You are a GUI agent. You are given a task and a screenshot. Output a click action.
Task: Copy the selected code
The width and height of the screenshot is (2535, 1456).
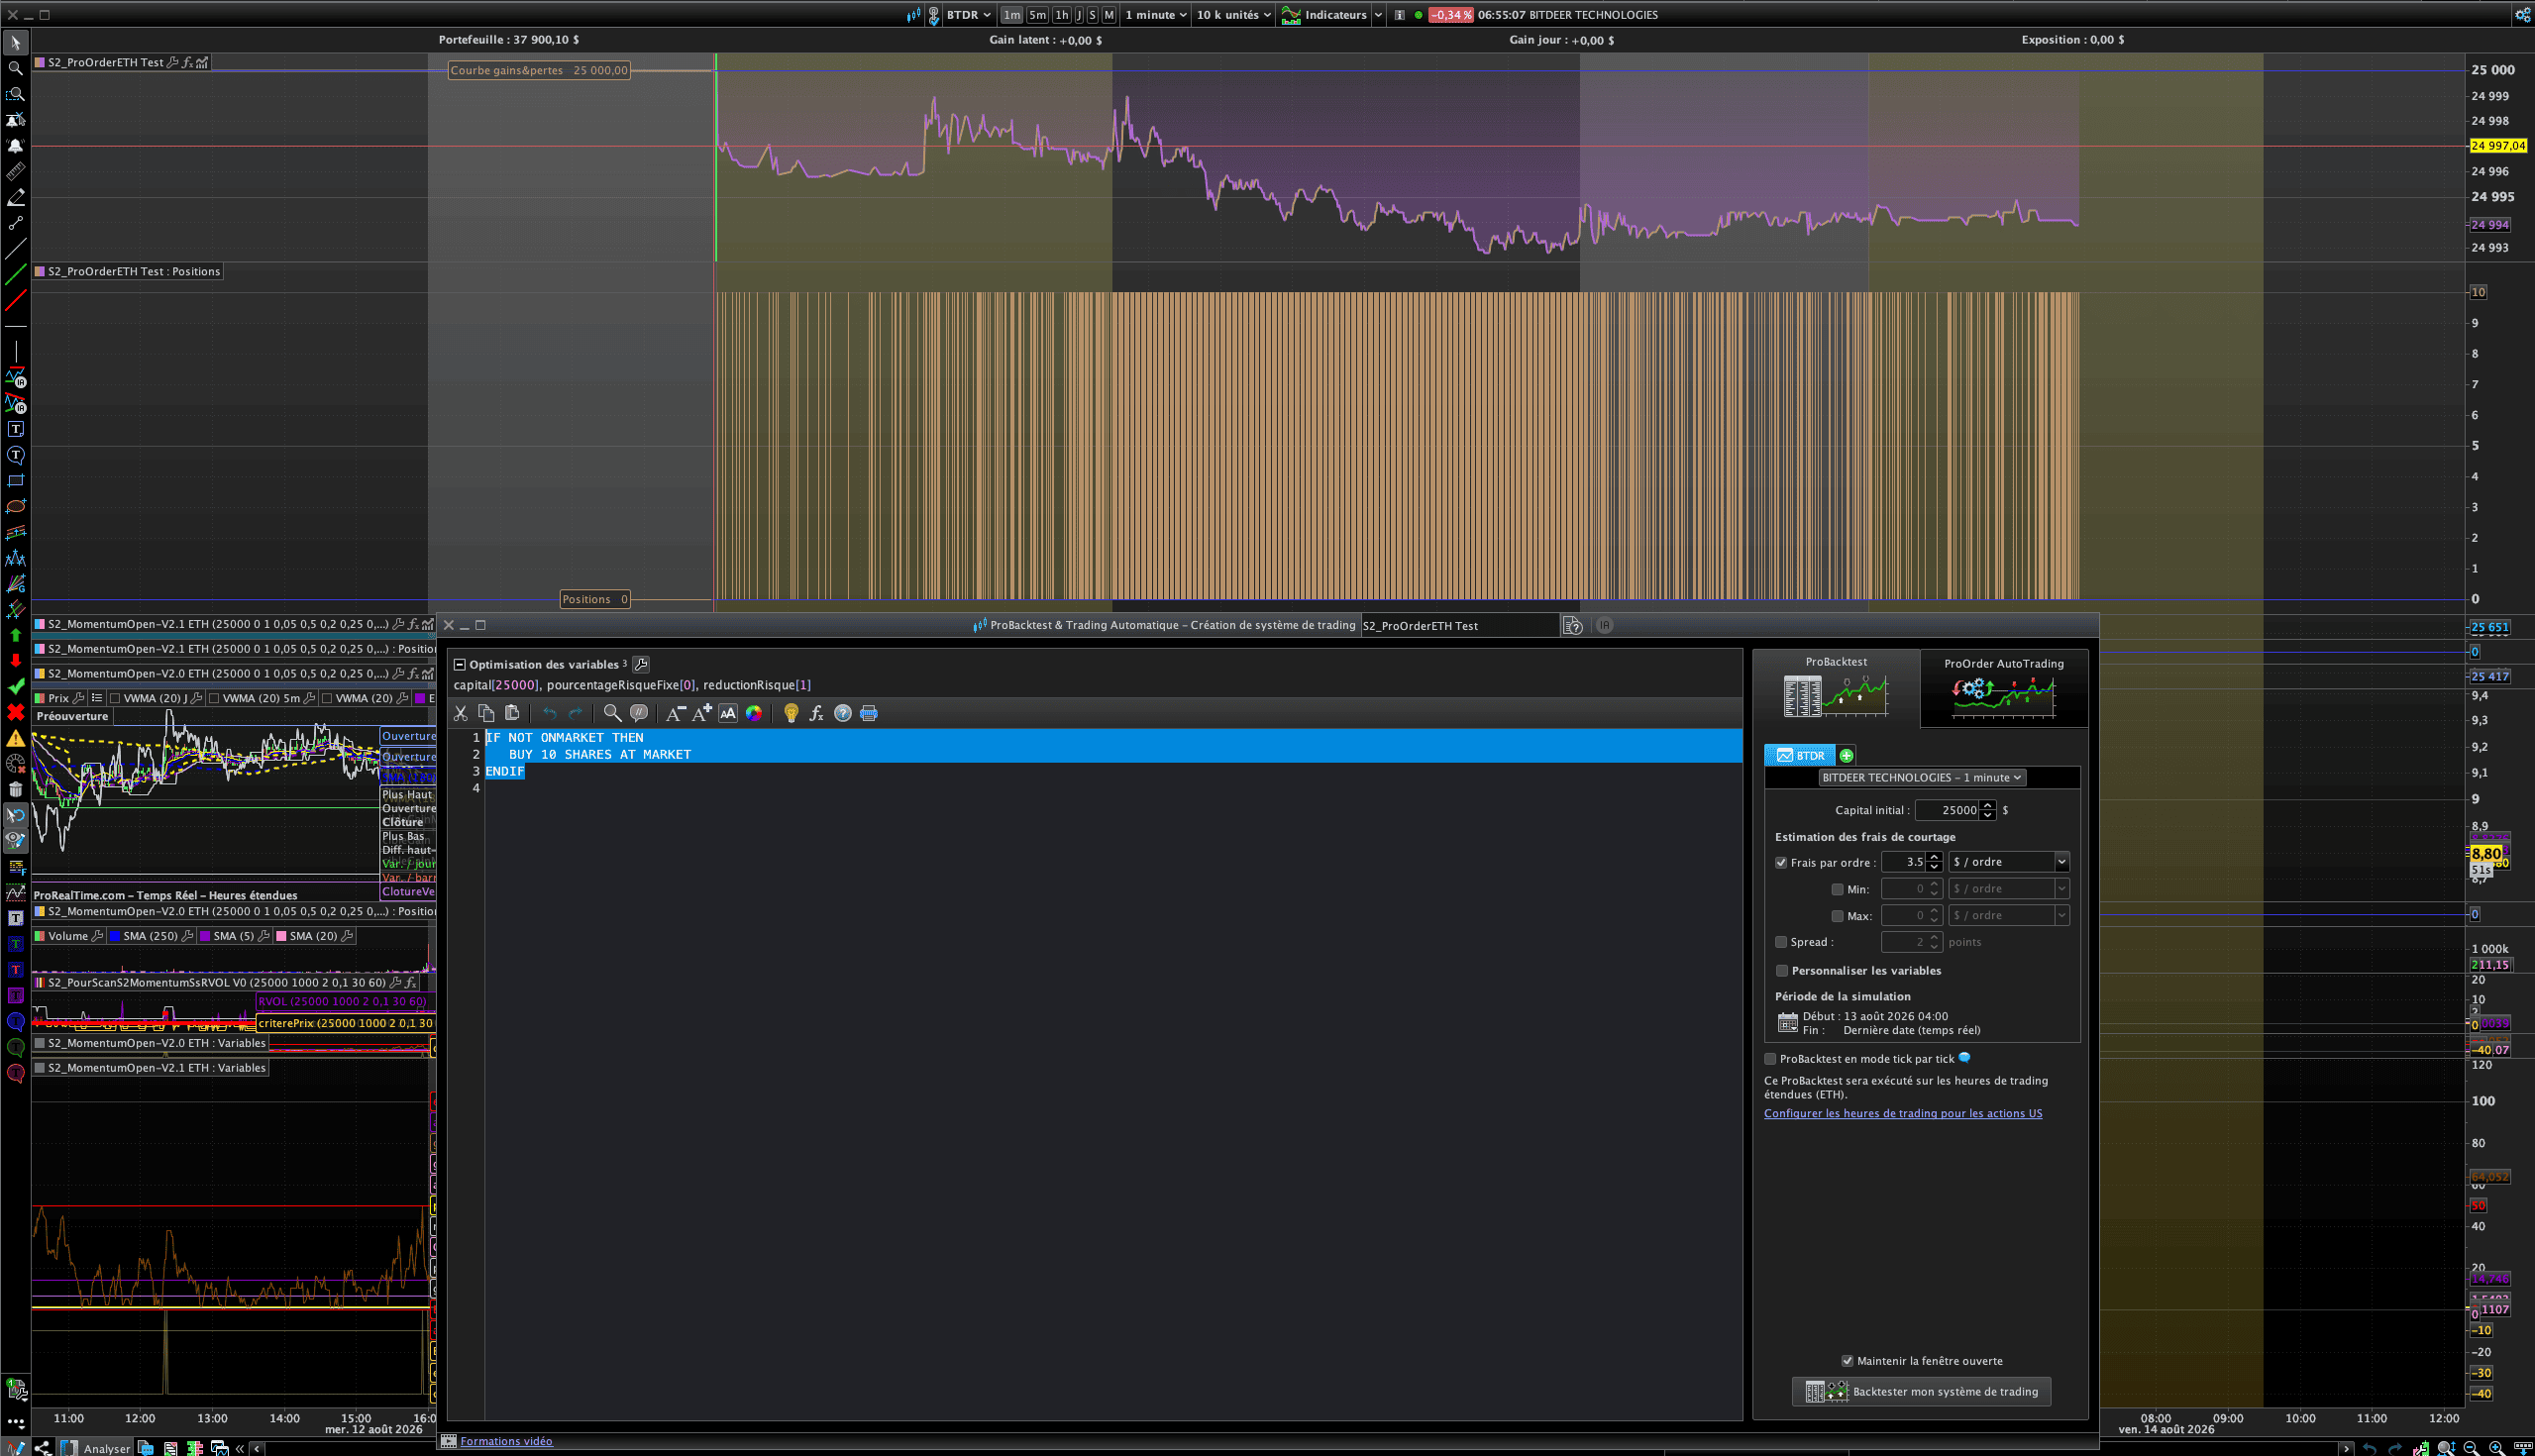click(486, 713)
